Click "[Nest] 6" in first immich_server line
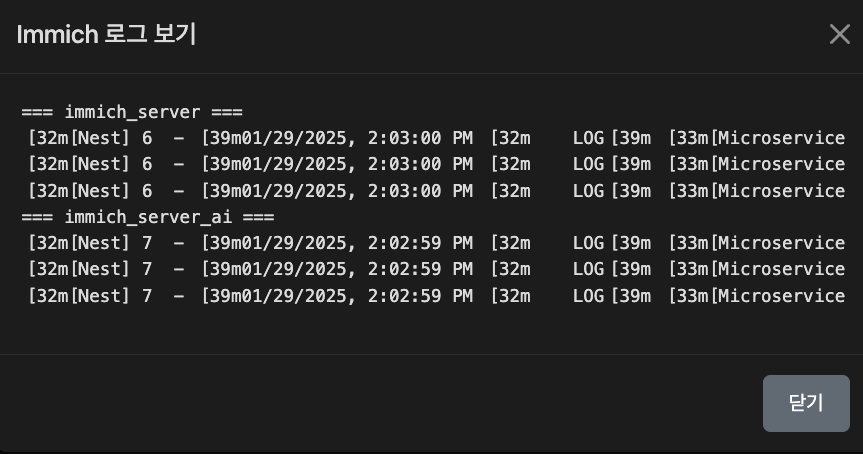The width and height of the screenshot is (863, 454). pos(110,138)
